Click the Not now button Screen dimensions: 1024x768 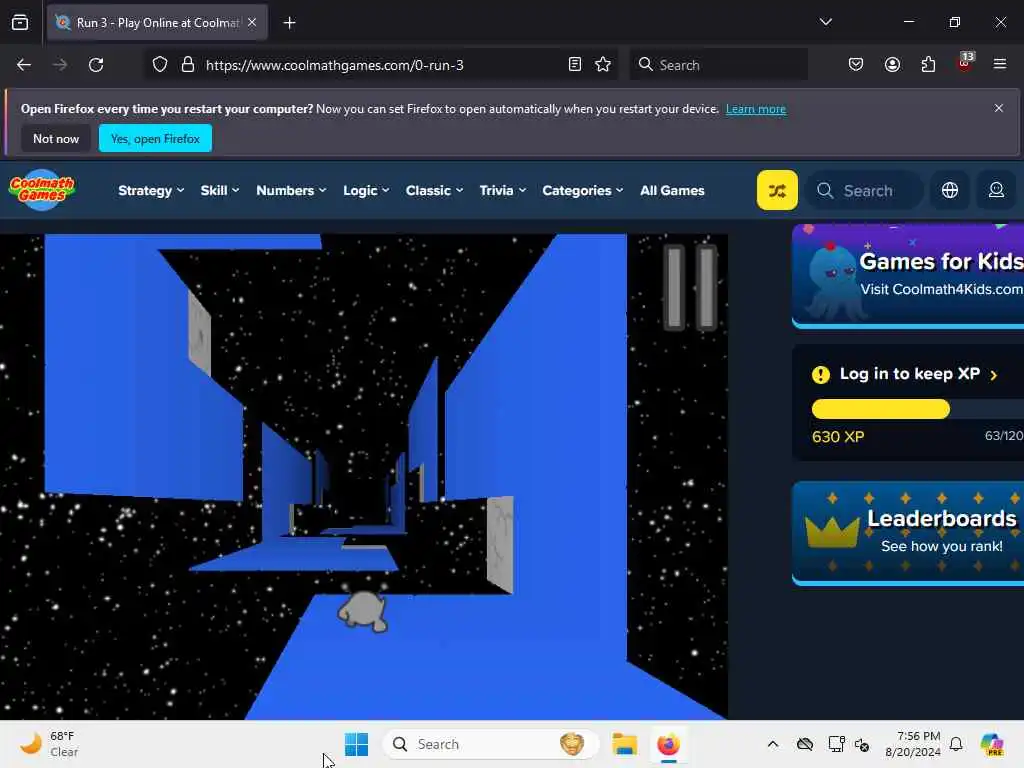pyautogui.click(x=56, y=138)
